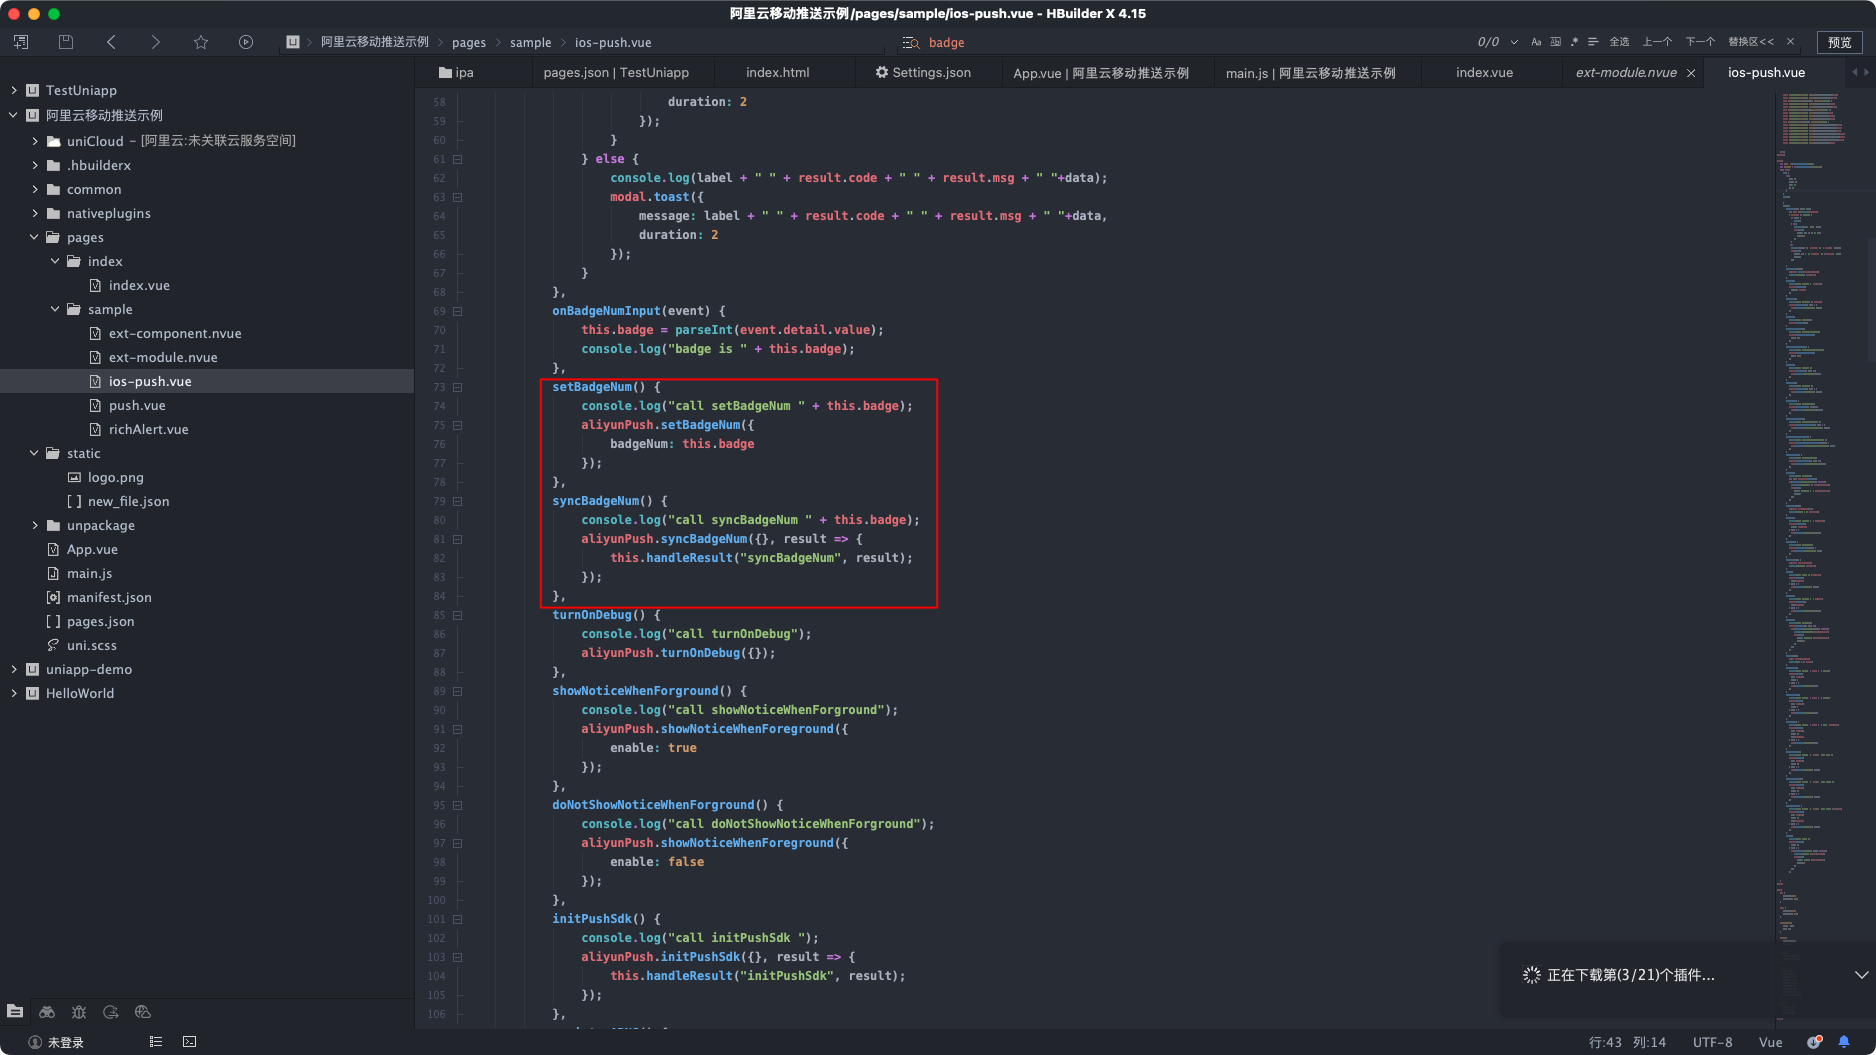
Task: Collapse the sample folder
Action: tap(55, 309)
